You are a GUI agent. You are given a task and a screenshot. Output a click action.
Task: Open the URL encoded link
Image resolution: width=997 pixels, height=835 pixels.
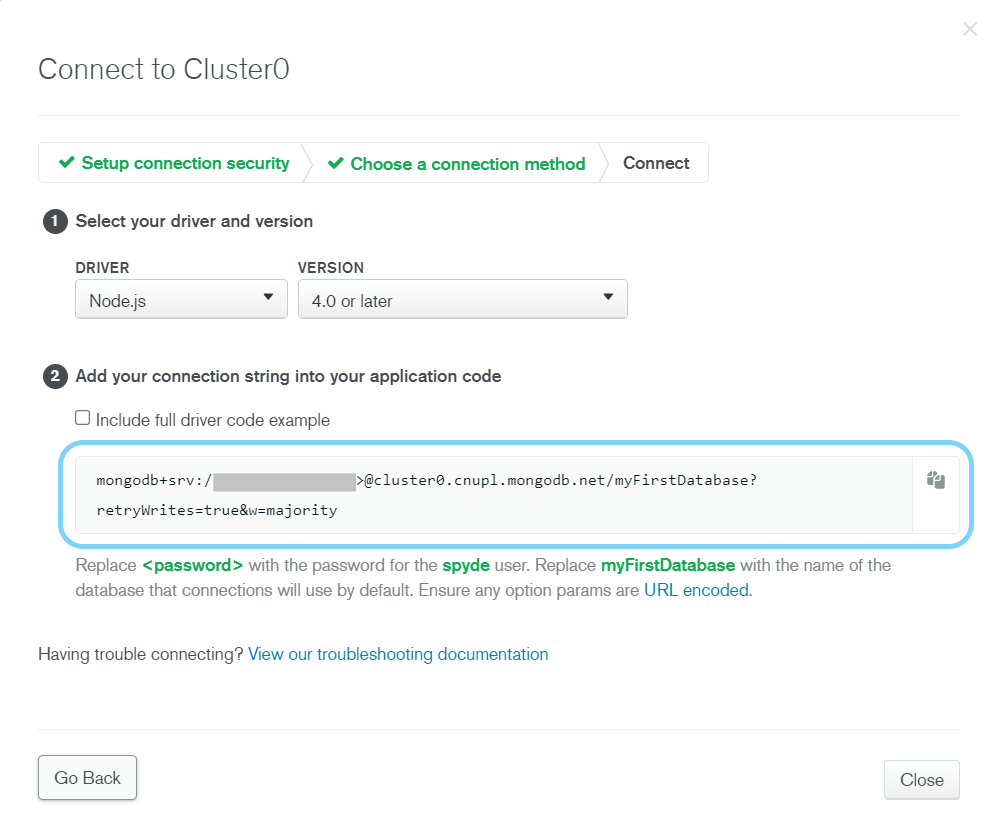point(696,590)
